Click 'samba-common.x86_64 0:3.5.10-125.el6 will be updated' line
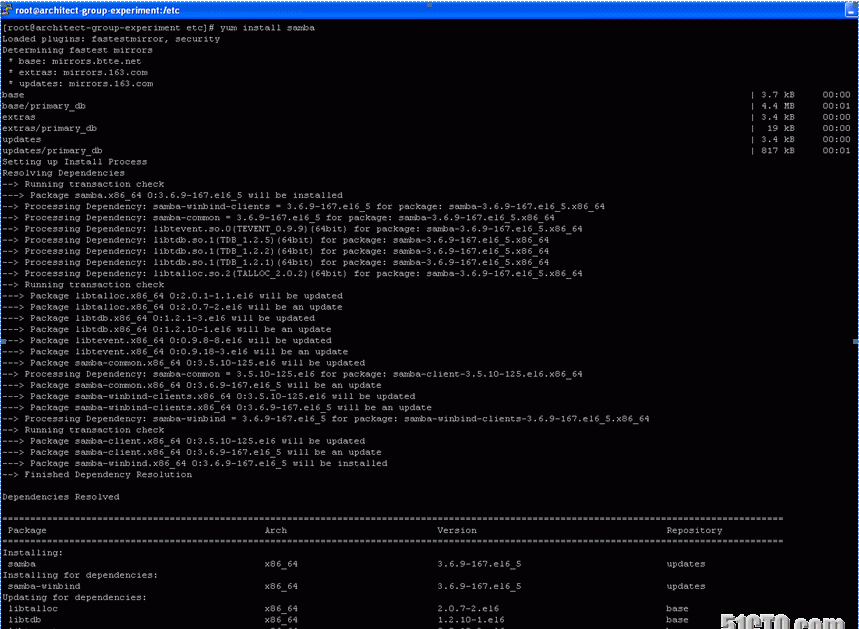This screenshot has width=859, height=629. click(184, 363)
